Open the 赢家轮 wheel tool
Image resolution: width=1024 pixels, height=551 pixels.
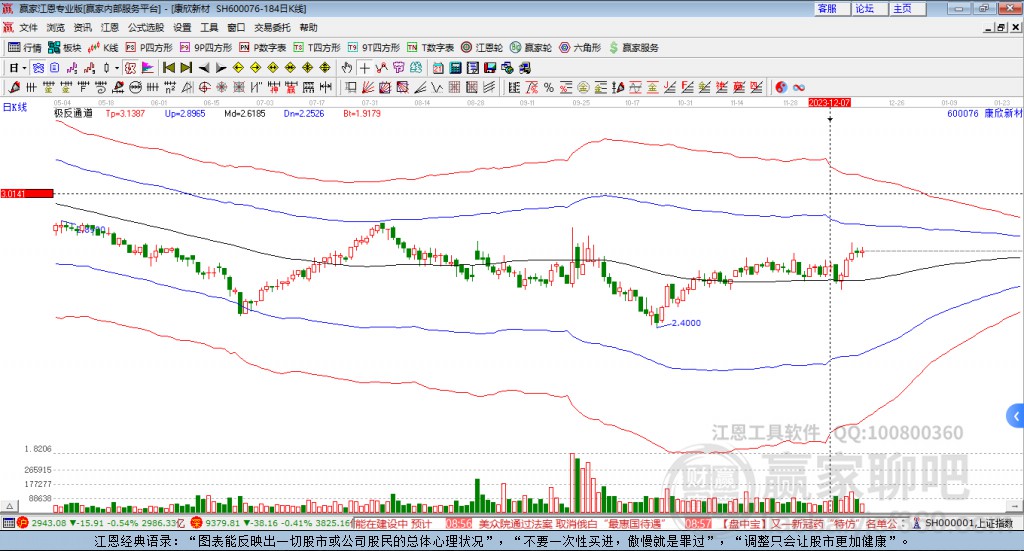[531, 48]
